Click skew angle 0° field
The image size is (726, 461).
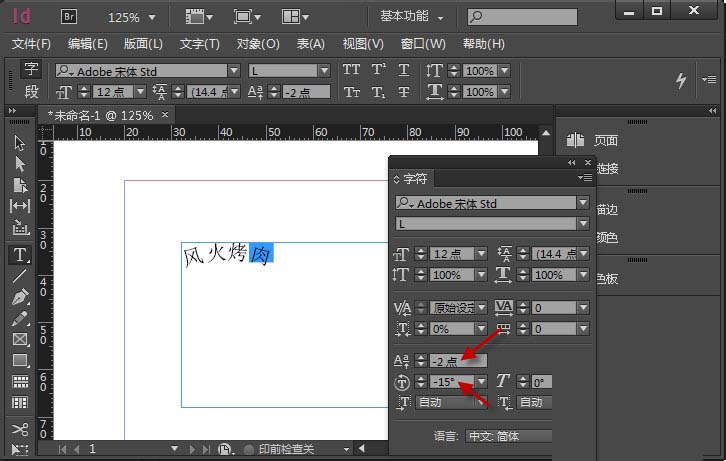tap(542, 382)
